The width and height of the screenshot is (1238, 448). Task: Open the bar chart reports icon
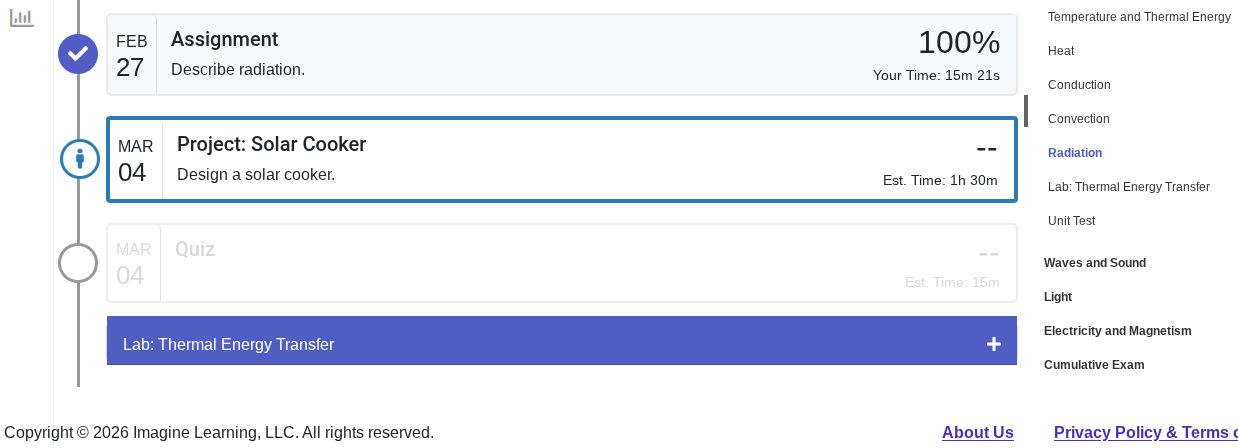(x=22, y=18)
